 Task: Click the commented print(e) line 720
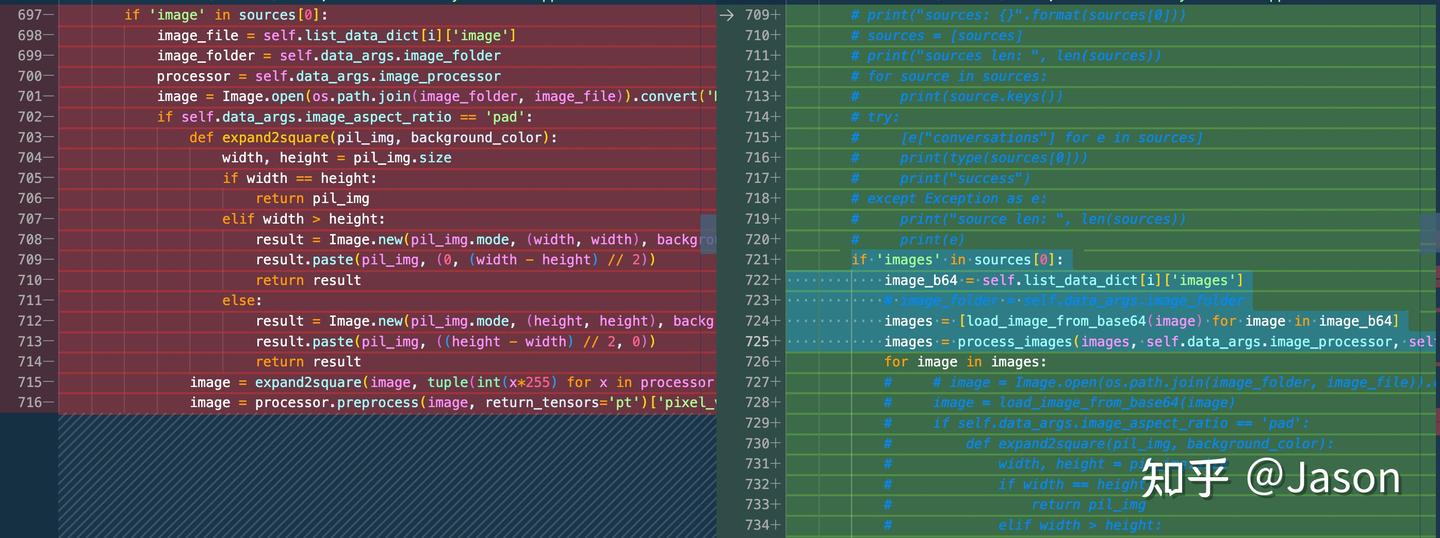point(908,239)
